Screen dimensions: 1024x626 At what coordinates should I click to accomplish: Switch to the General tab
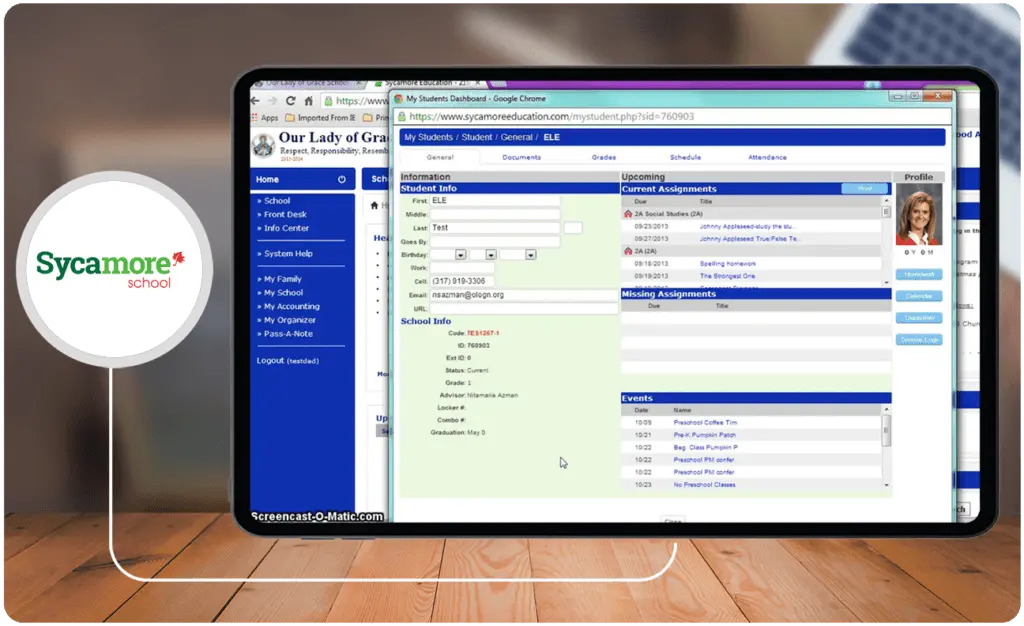[x=440, y=157]
